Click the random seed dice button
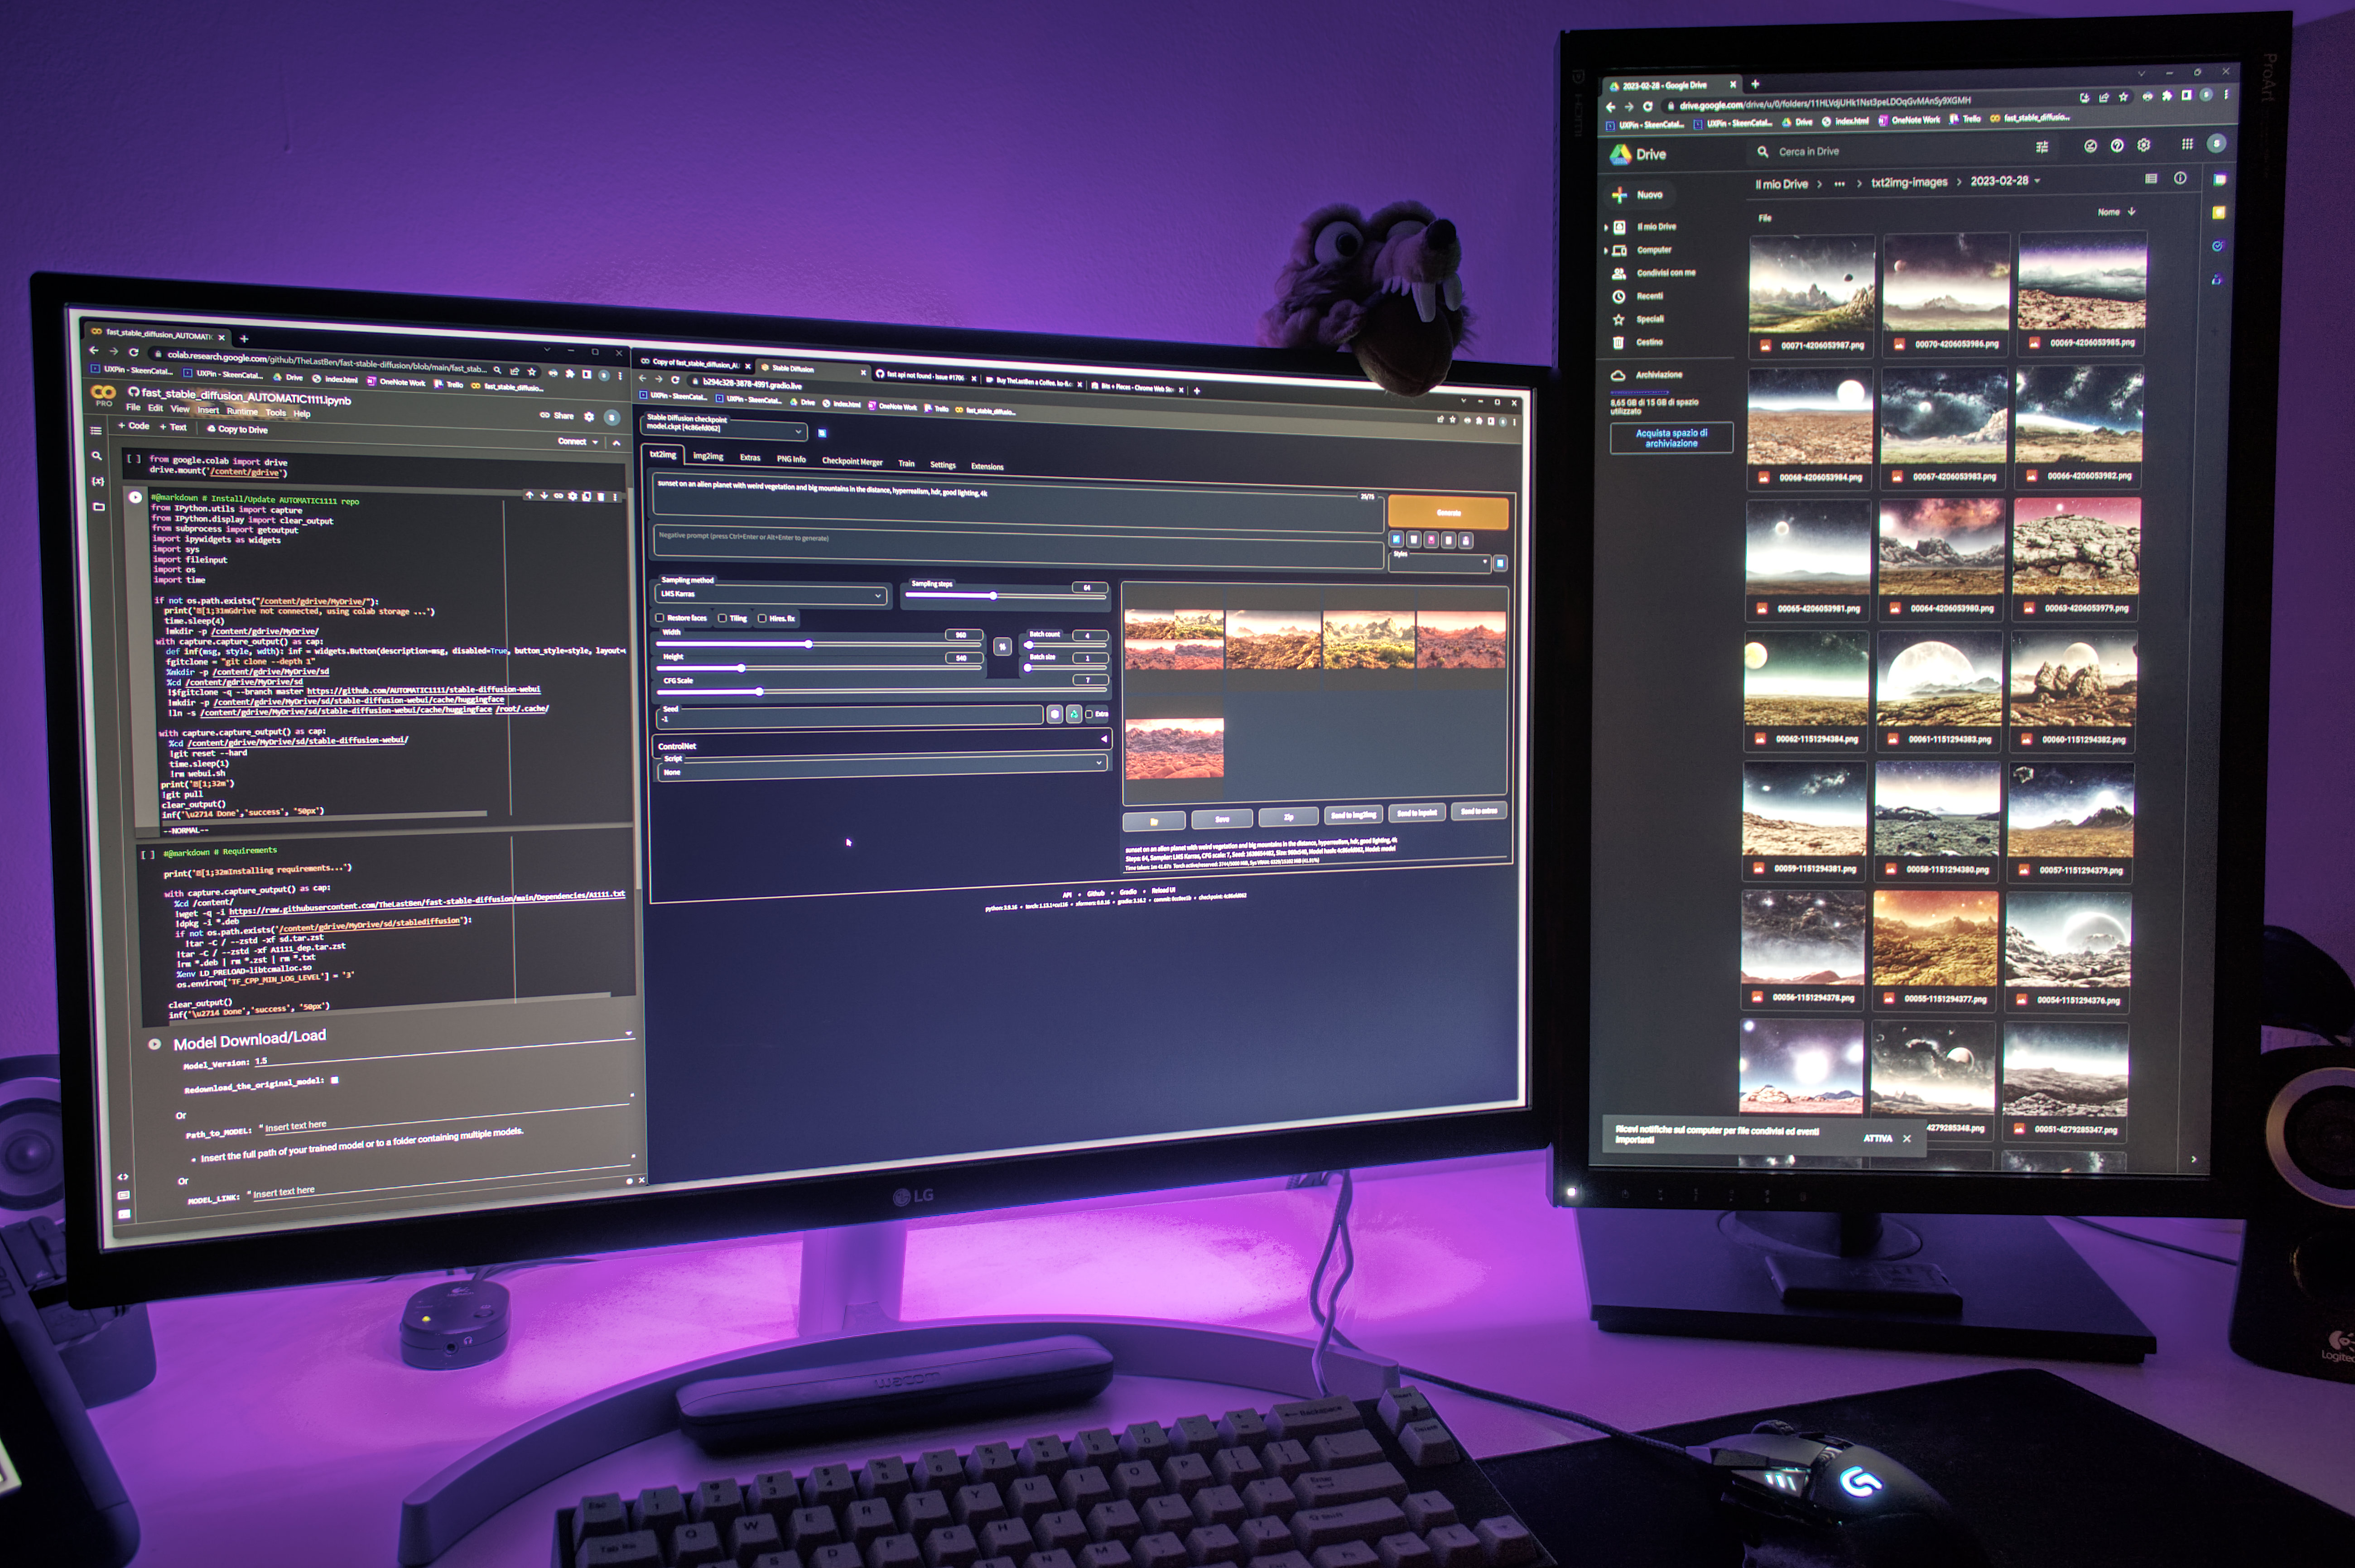The image size is (2355, 1568). pyautogui.click(x=1054, y=714)
